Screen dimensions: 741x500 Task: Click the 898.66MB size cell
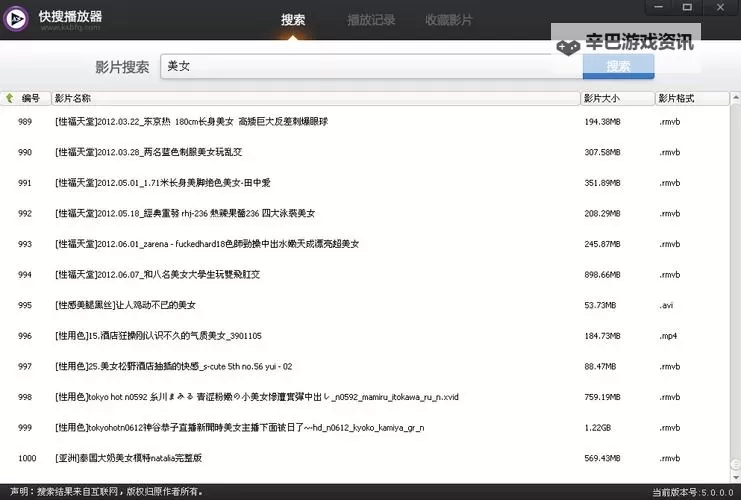coord(602,275)
